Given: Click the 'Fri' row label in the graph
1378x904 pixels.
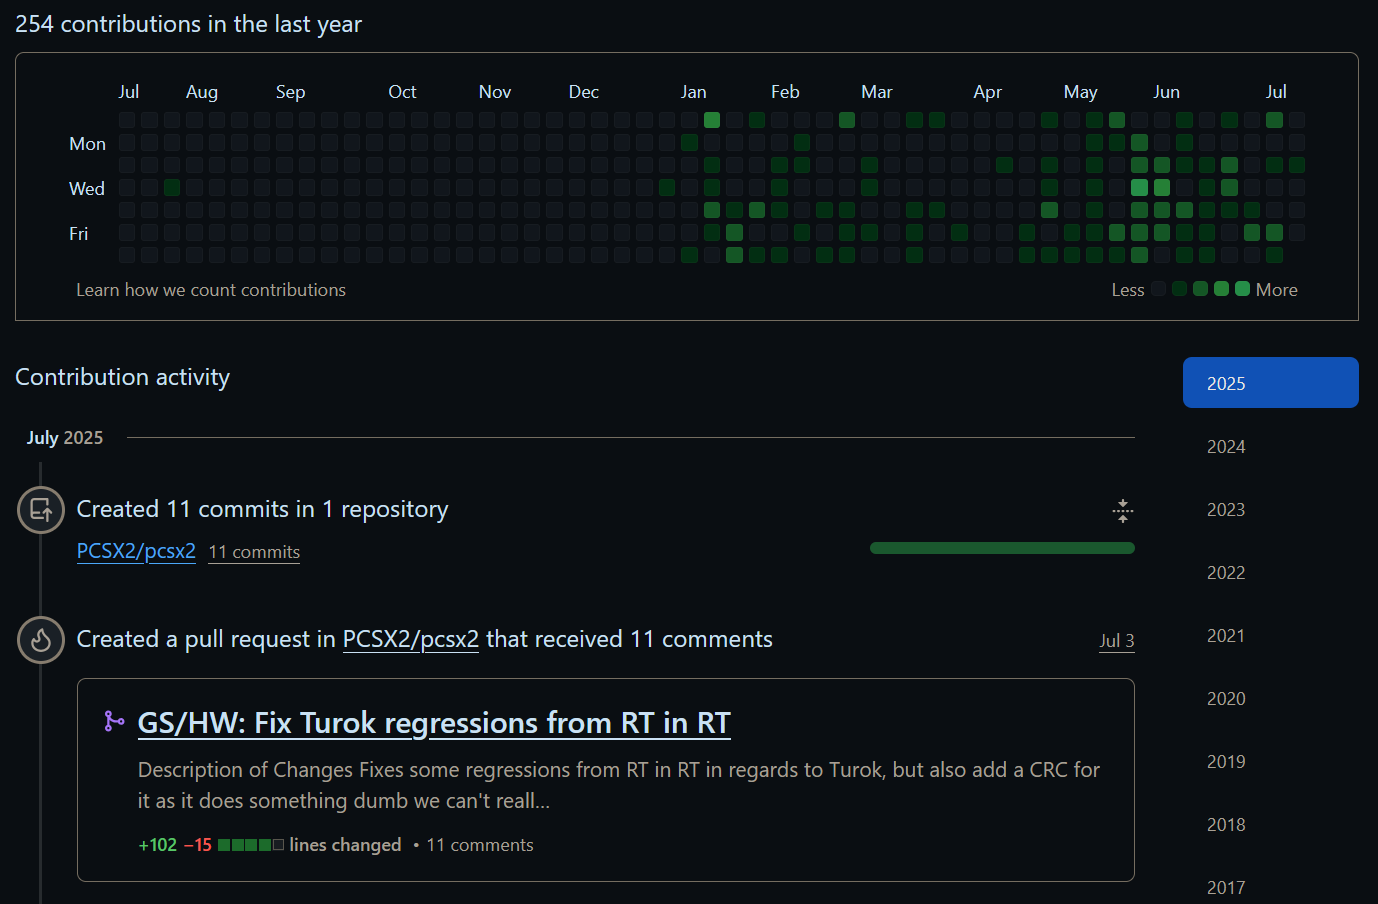Looking at the screenshot, I should pos(79,234).
